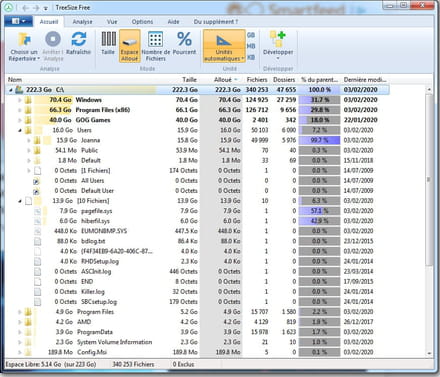440x377 pixels.
Task: Click the hiberfil.sys file icon
Action: [37, 221]
